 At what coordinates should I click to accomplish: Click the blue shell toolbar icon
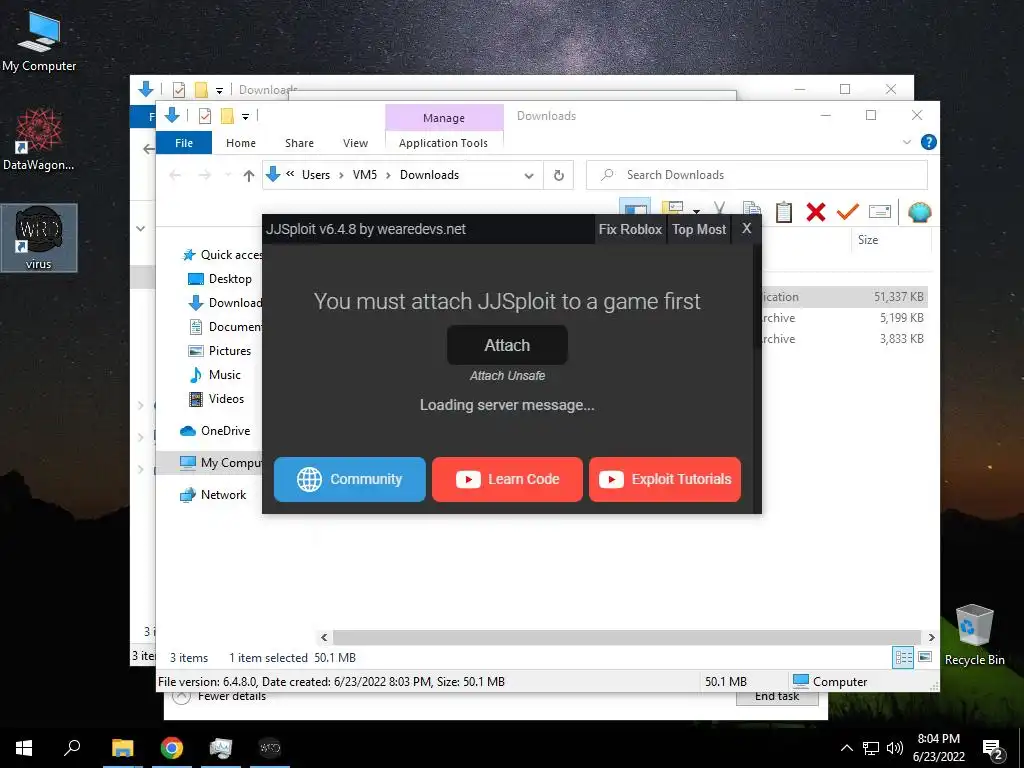click(920, 212)
